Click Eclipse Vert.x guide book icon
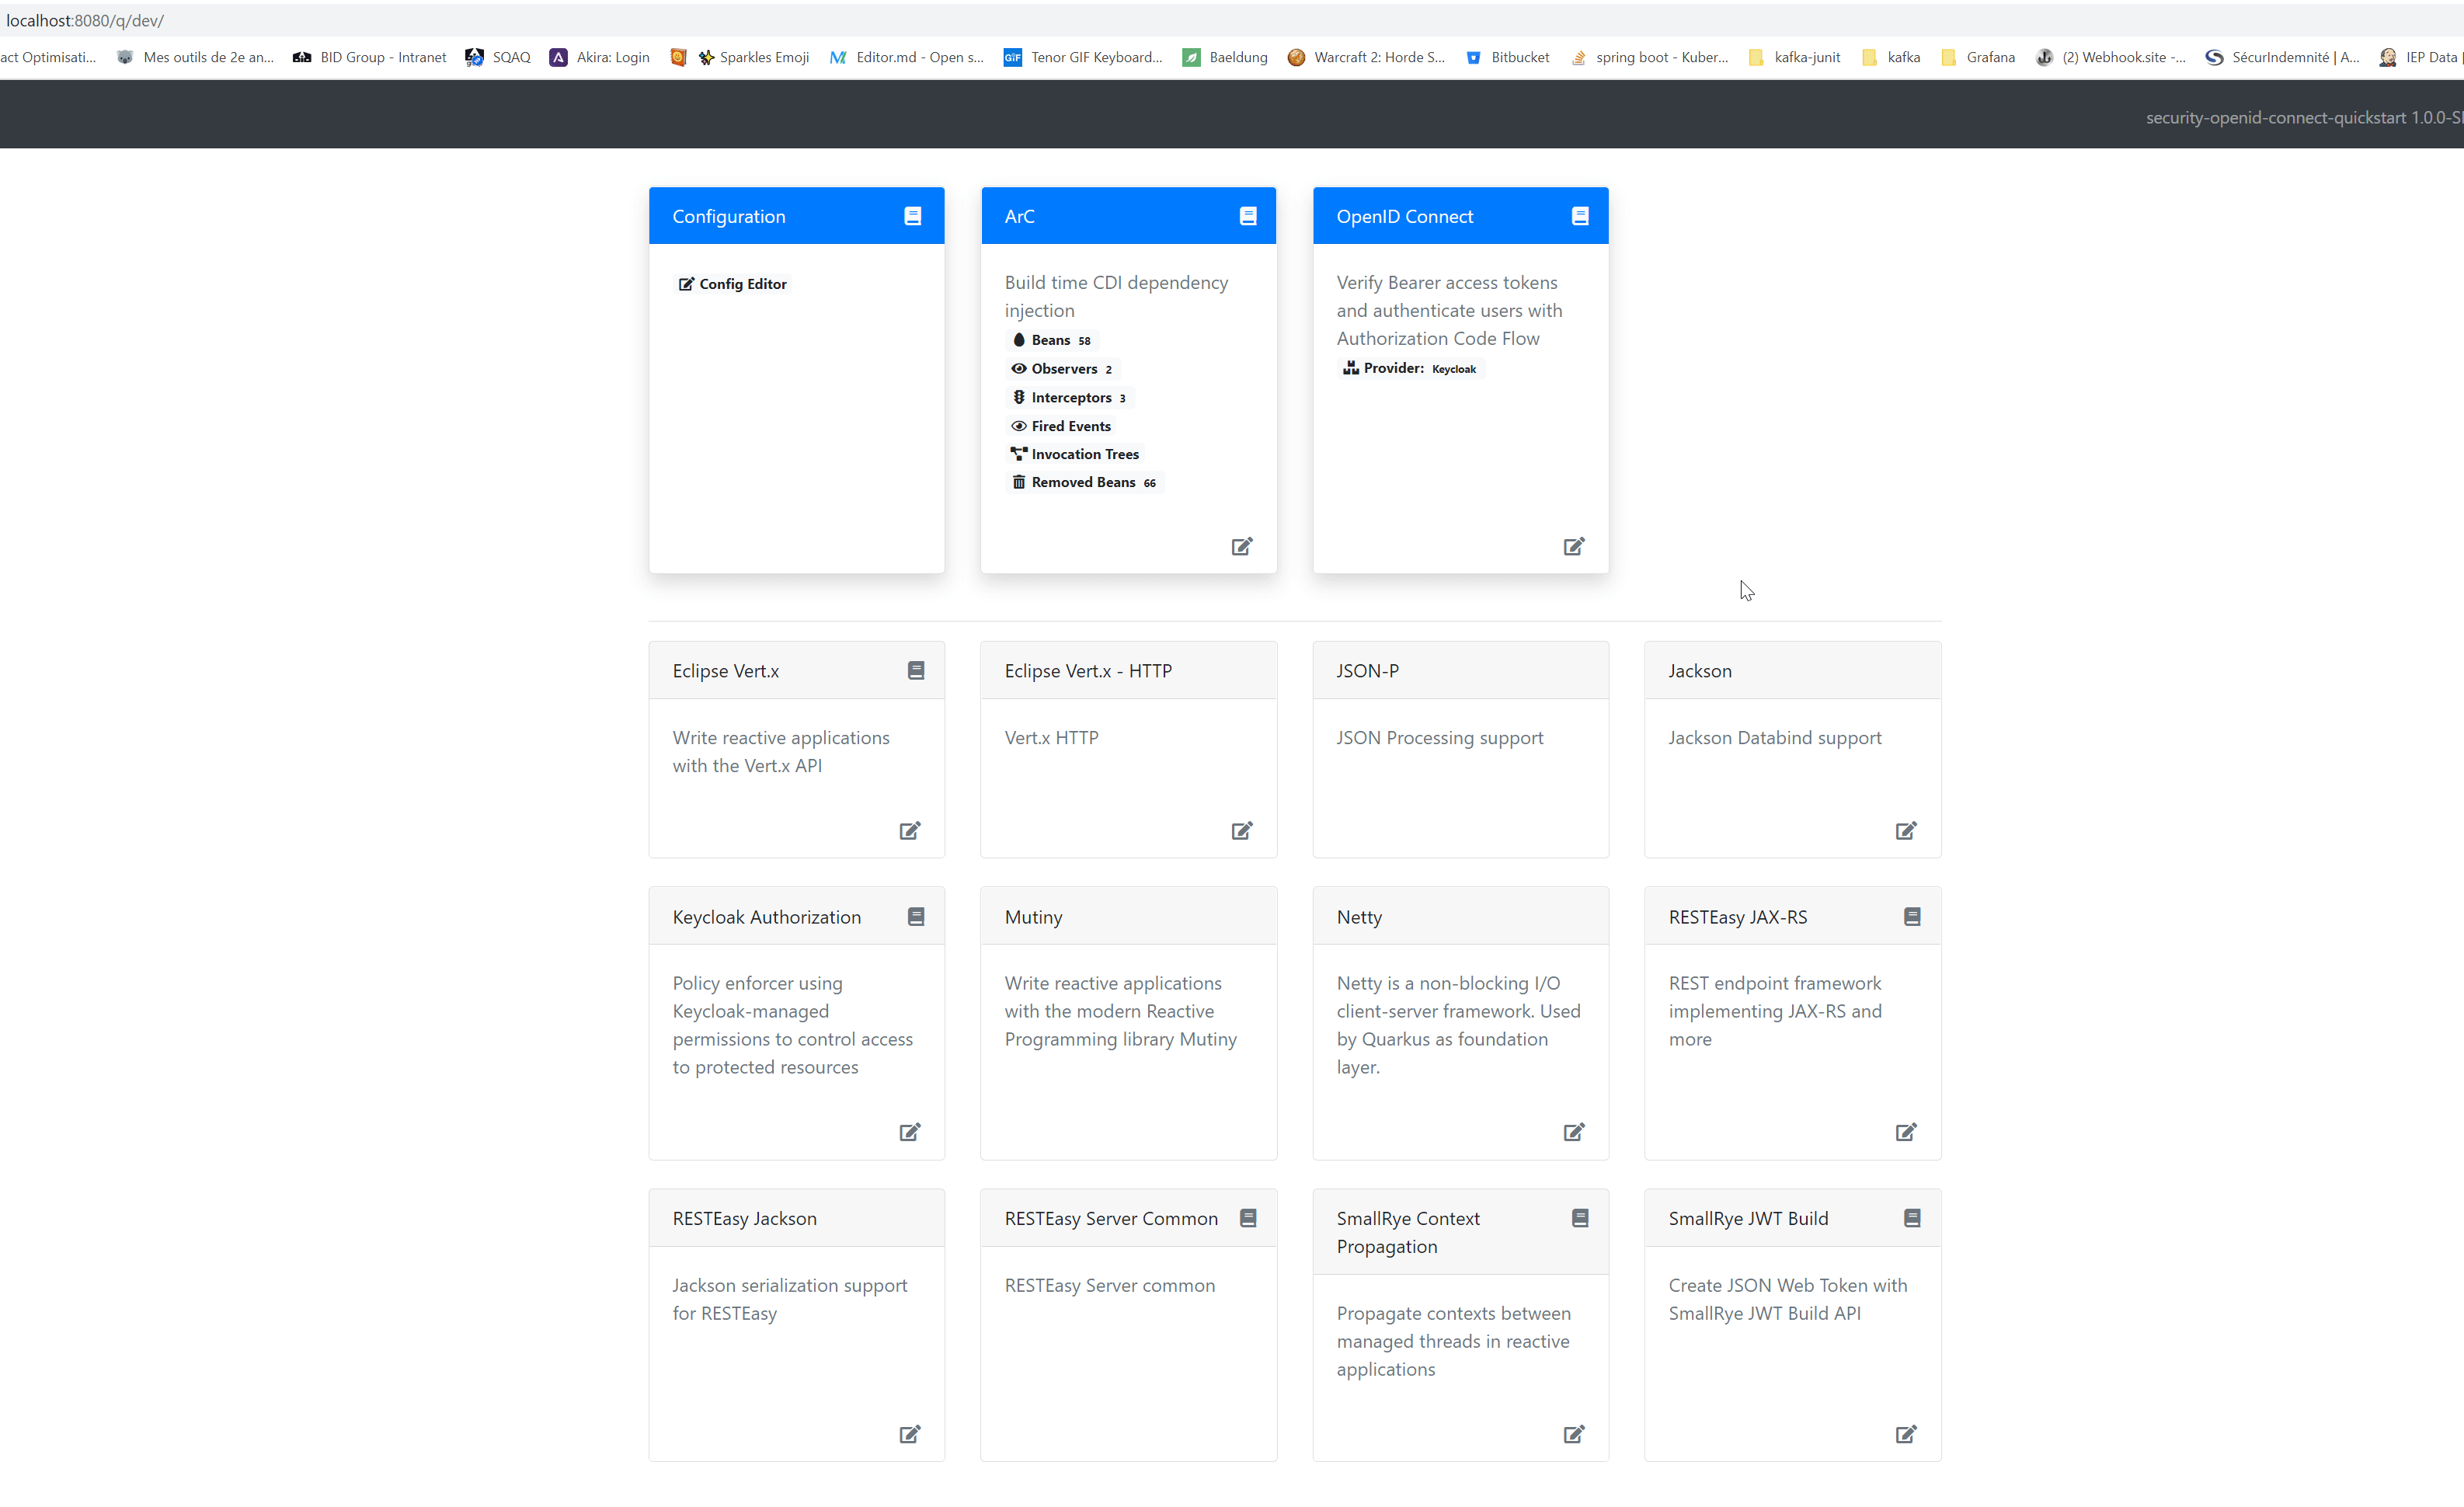Image resolution: width=2464 pixels, height=1507 pixels. [915, 670]
